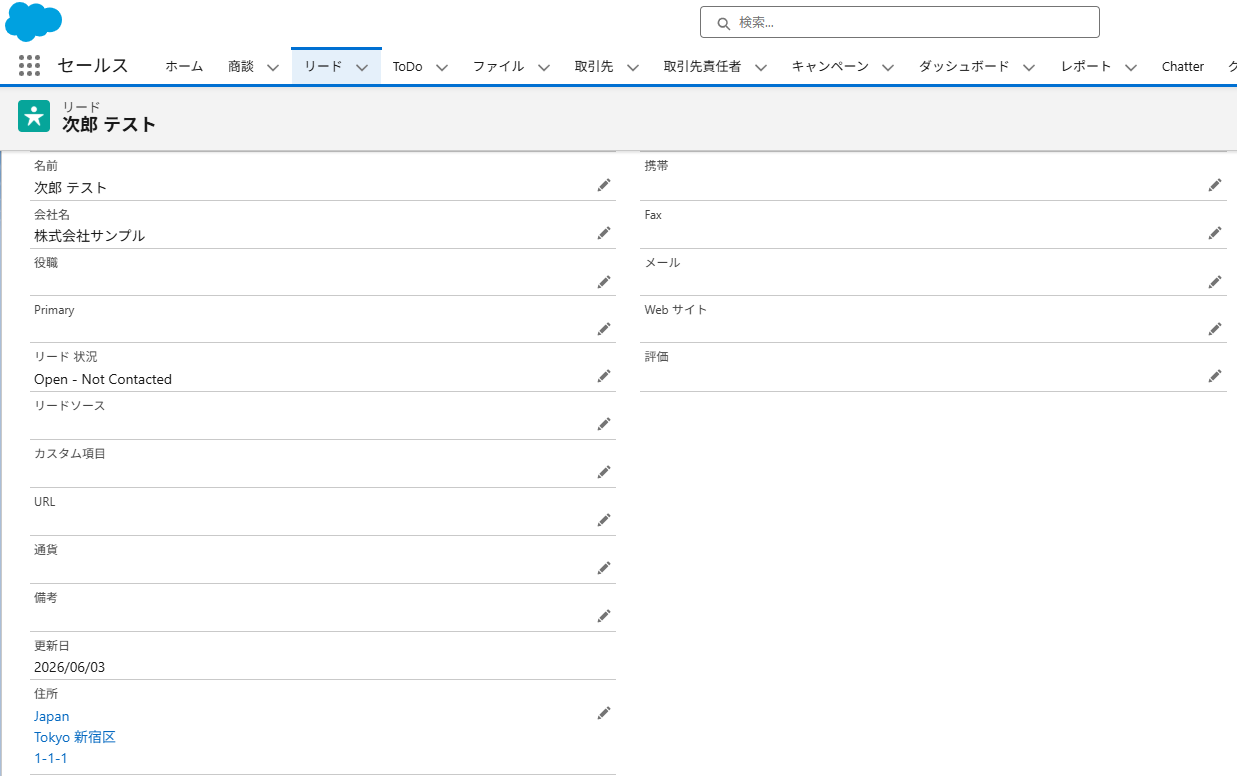Screen dimensions: 1237x776
Task: Click the Japan address link
Action: click(x=52, y=716)
